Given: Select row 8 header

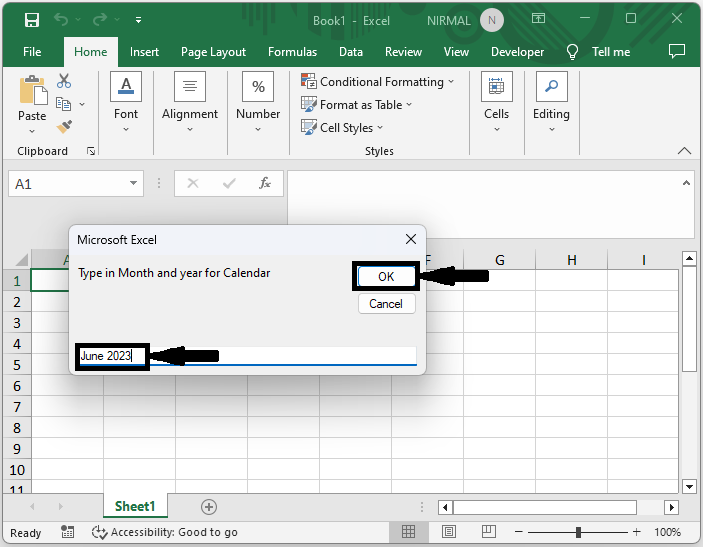Looking at the screenshot, I should 17,428.
